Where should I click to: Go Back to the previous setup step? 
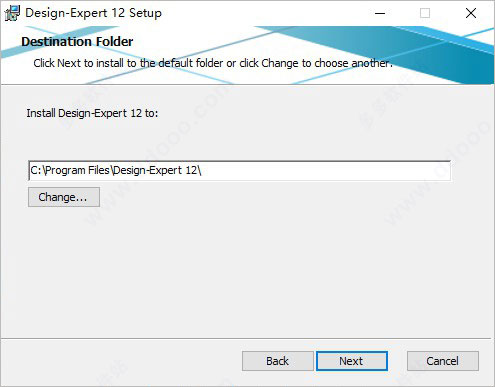coord(277,361)
